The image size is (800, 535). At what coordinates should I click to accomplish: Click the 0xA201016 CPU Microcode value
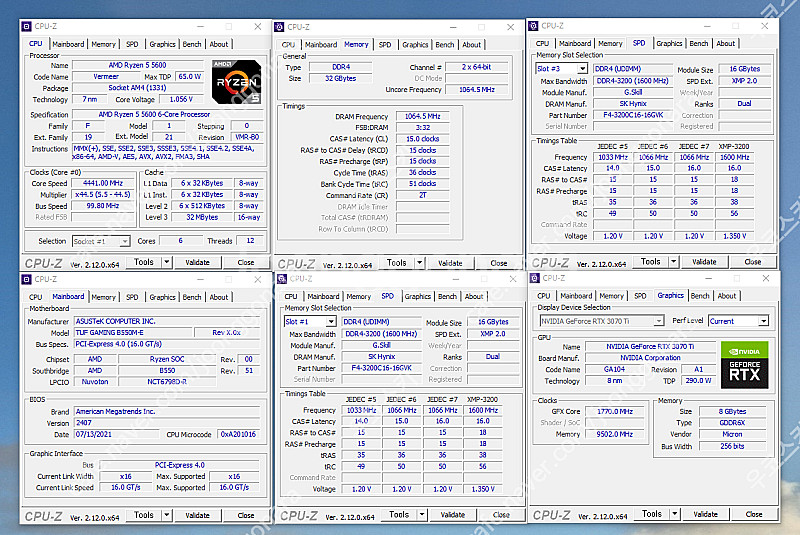[x=238, y=434]
